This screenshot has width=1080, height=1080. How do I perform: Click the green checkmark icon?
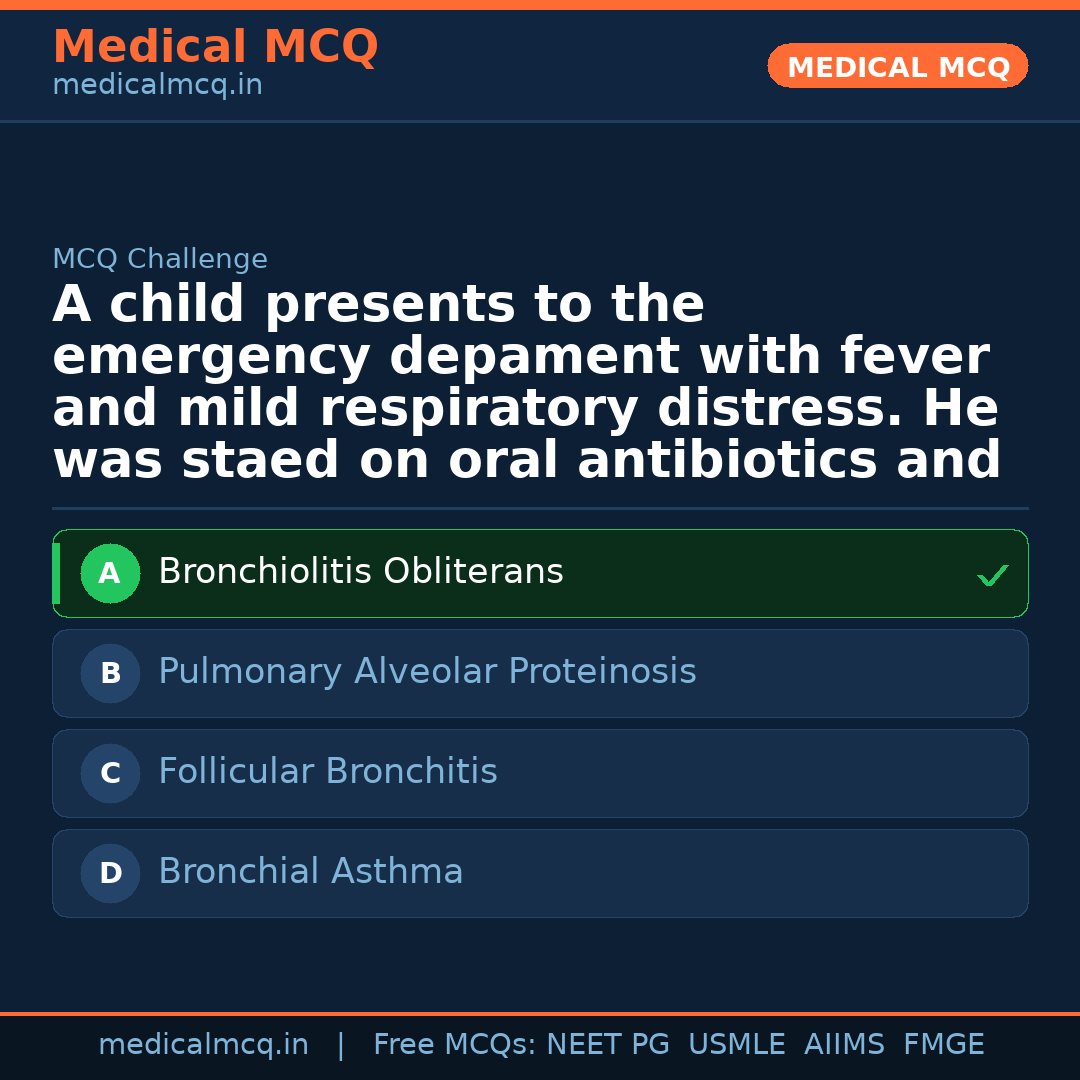click(992, 575)
